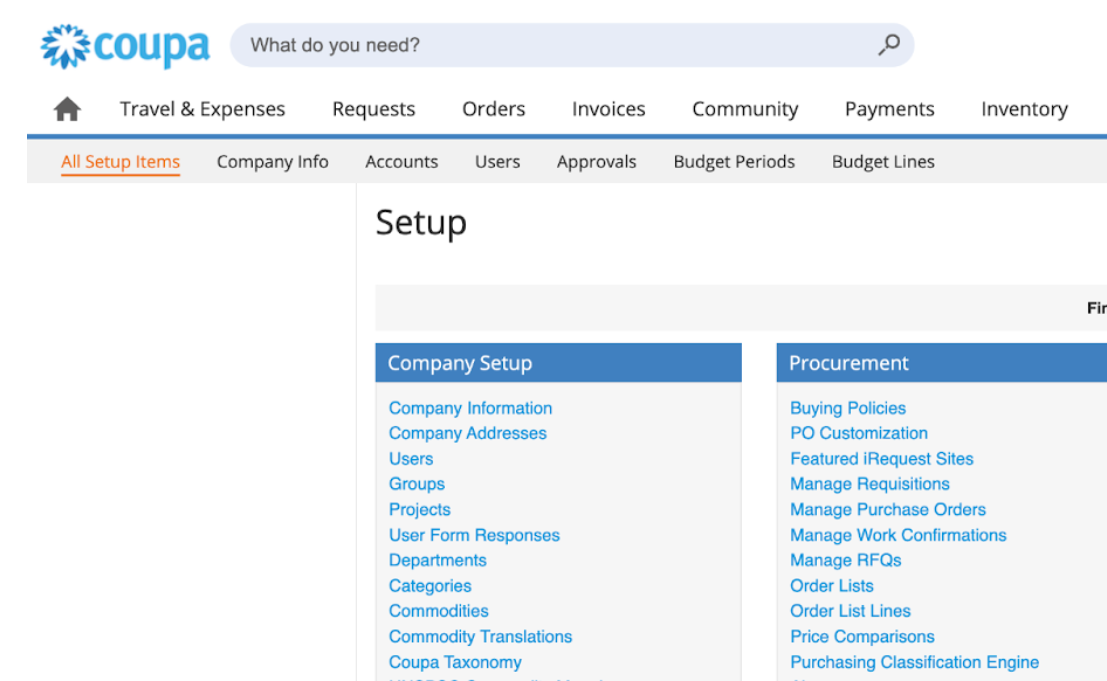Open the Approvals tab
The width and height of the screenshot is (1107, 681).
(x=596, y=162)
